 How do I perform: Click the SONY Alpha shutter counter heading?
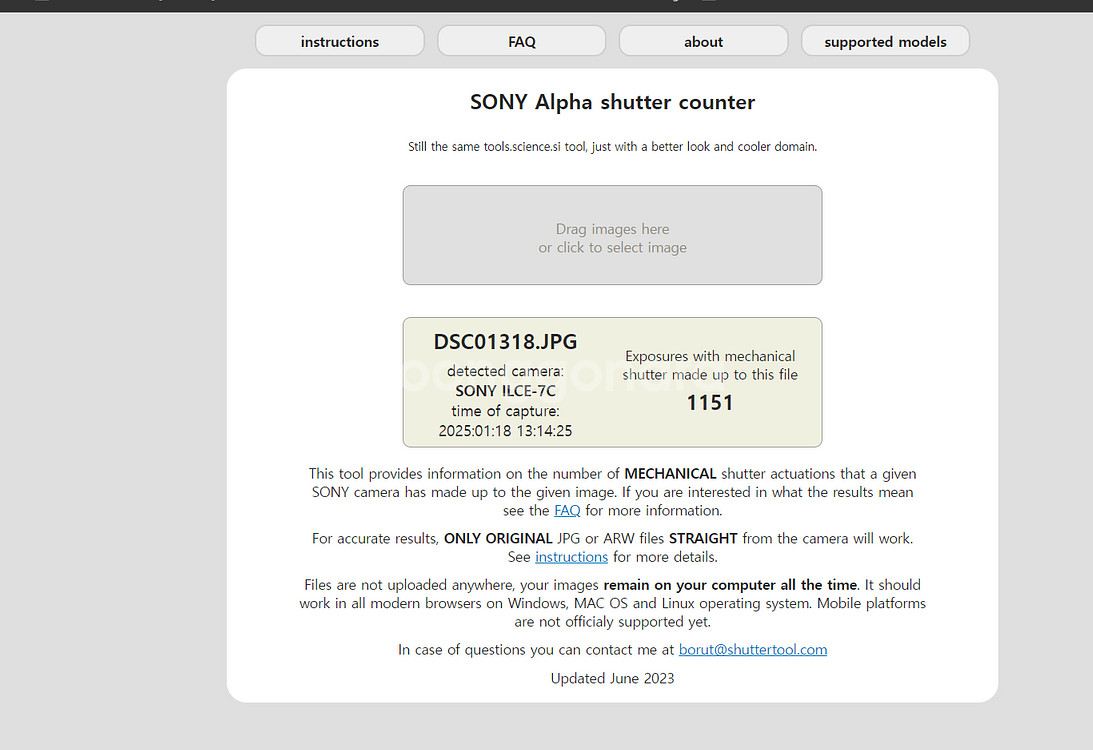click(x=612, y=102)
